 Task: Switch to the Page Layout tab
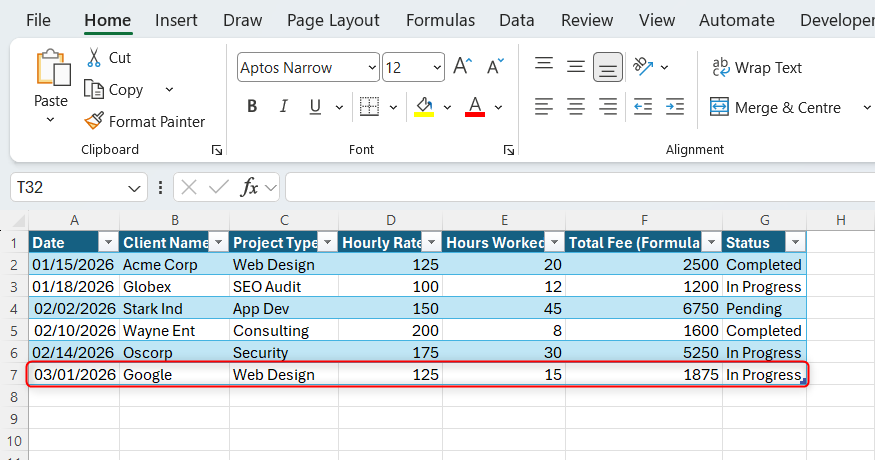pyautogui.click(x=333, y=21)
